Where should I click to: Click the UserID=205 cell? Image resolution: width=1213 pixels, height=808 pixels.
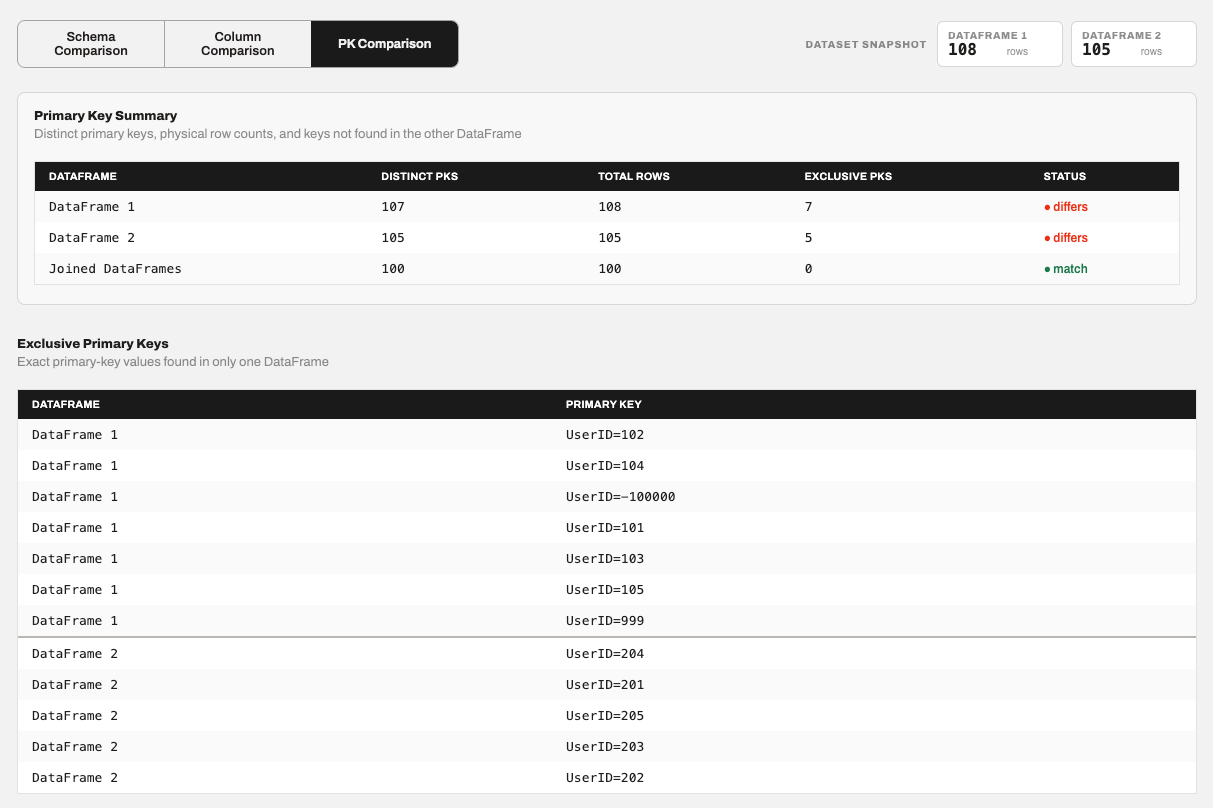605,716
